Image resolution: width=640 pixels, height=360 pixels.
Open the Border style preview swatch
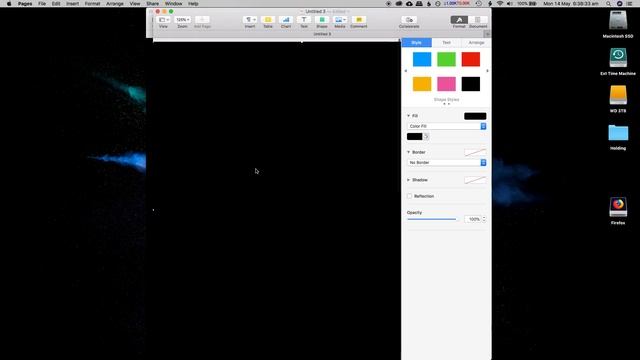click(475, 152)
